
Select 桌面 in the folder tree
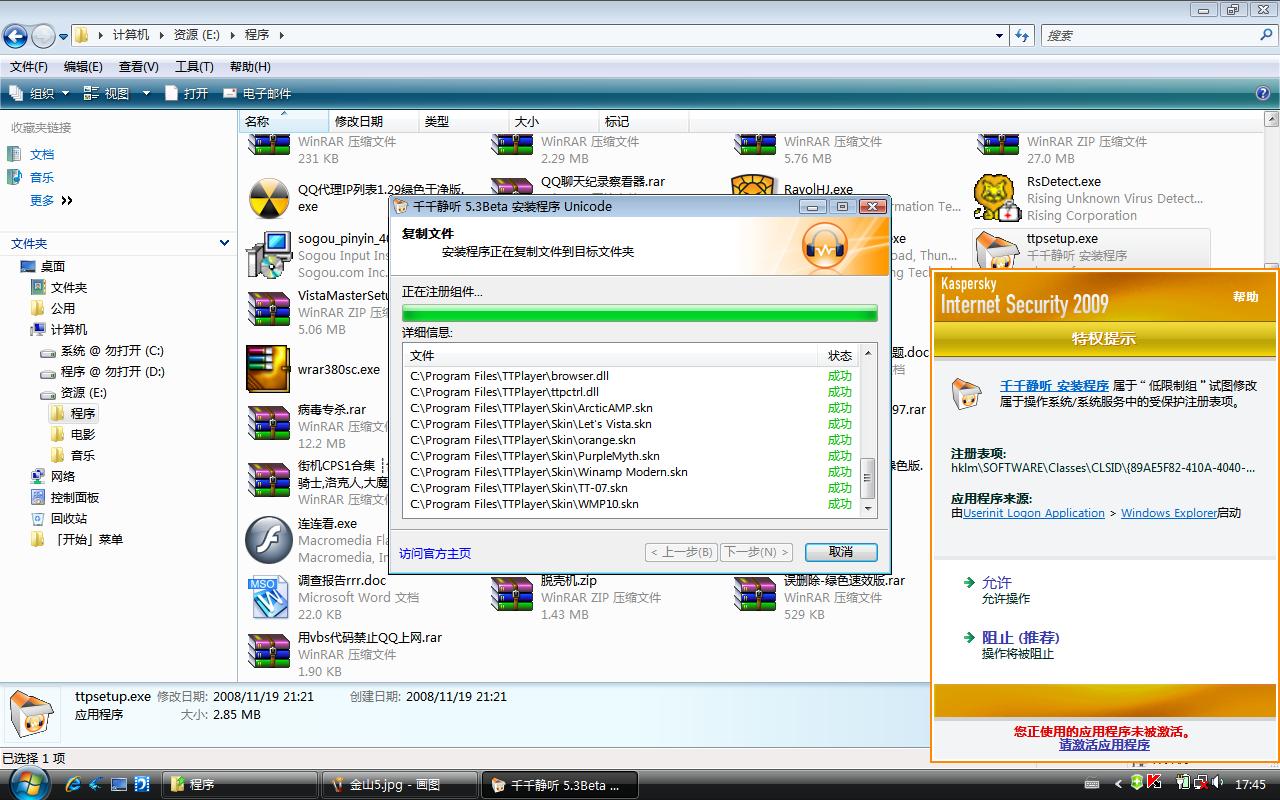pos(53,266)
